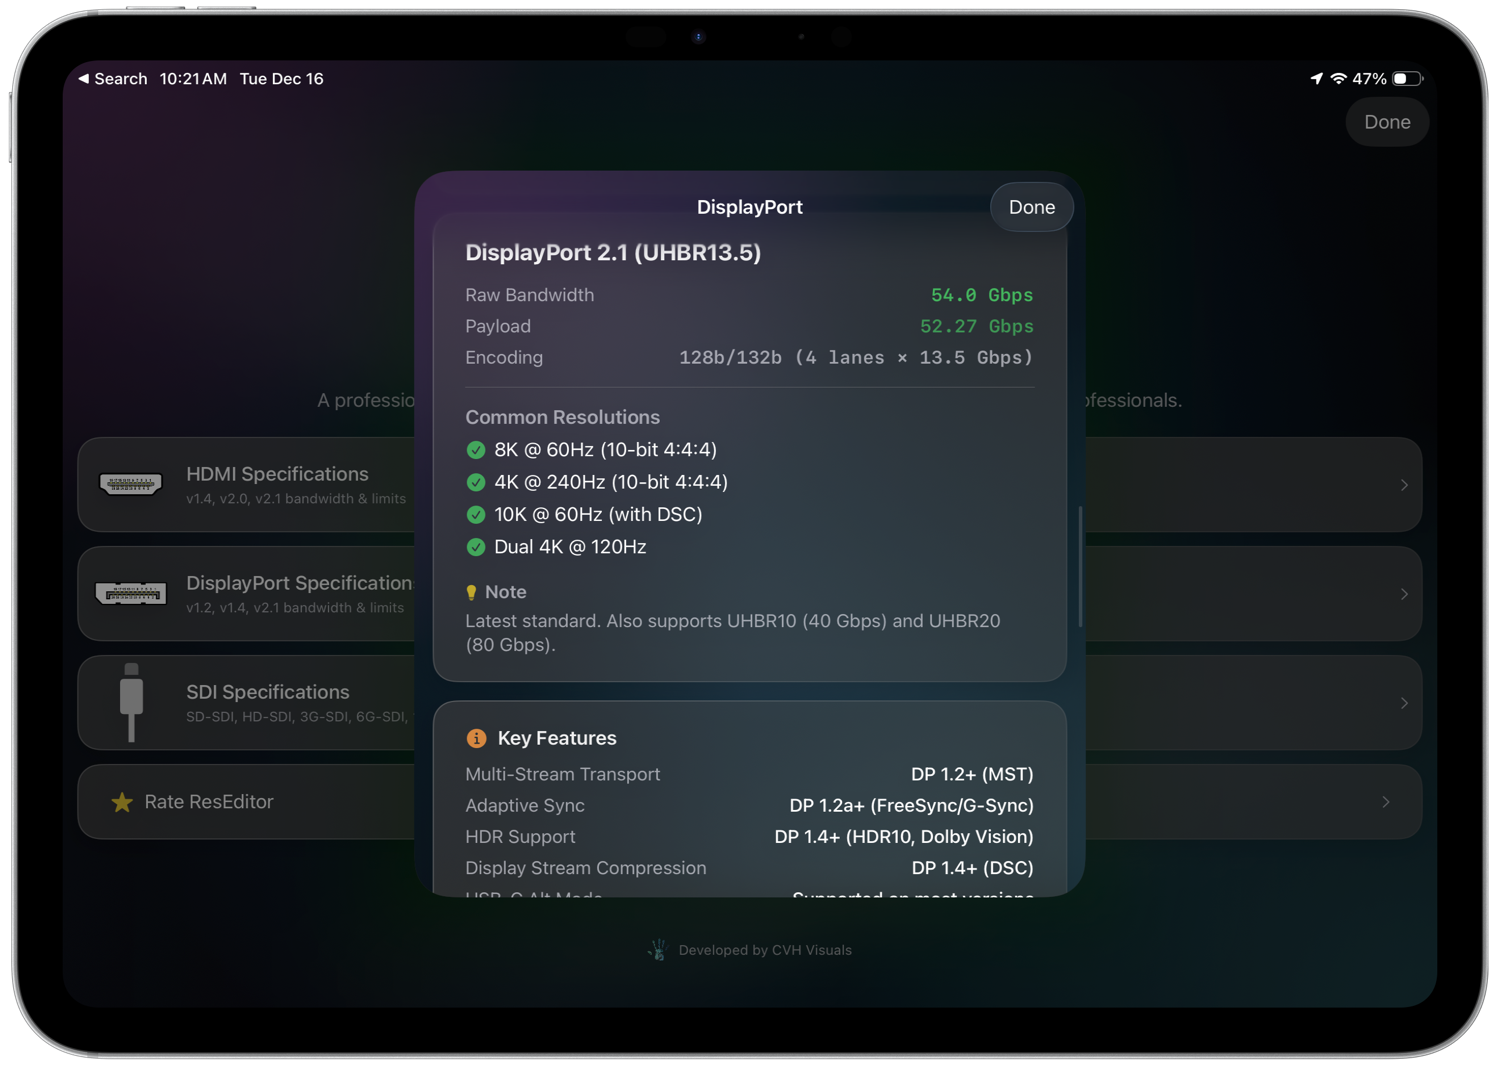The height and width of the screenshot is (1068, 1500).
Task: Click the modal scroll indicator
Action: click(1081, 565)
